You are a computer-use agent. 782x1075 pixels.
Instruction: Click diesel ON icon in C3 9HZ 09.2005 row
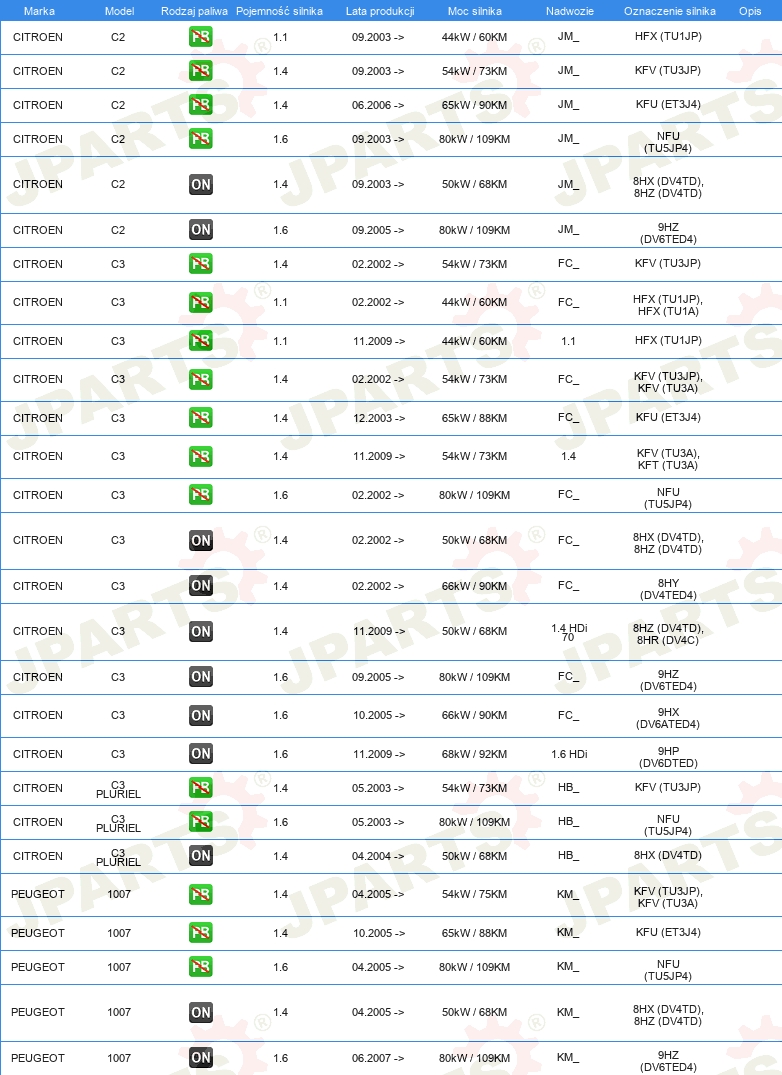click(x=201, y=677)
